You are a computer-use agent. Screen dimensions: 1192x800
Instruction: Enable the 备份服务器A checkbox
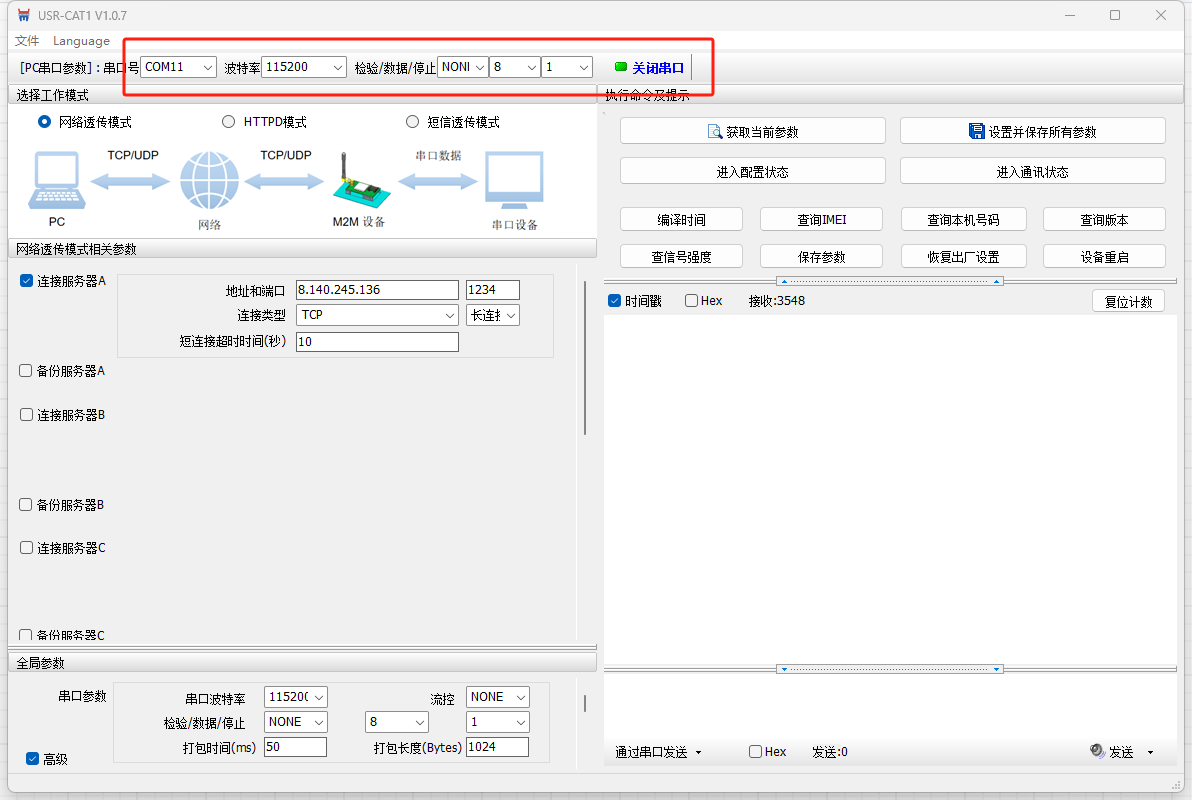(26, 371)
